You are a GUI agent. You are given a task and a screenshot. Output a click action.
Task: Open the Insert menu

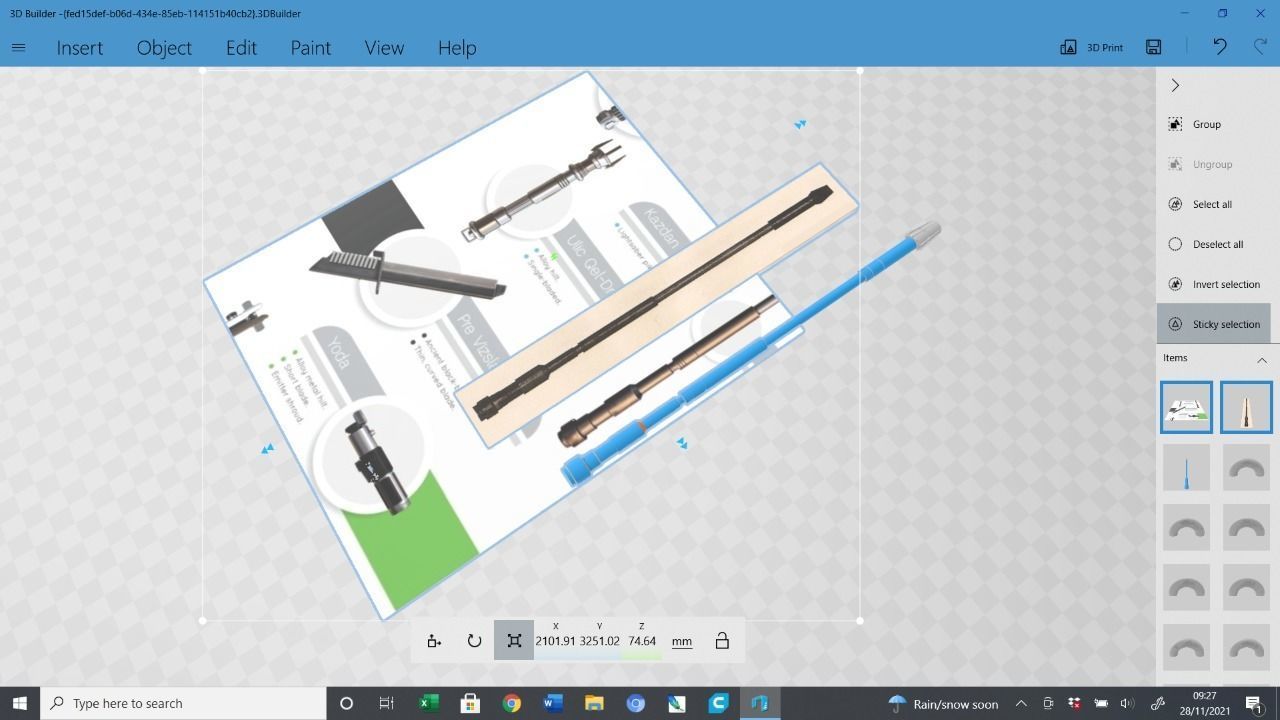pos(80,48)
